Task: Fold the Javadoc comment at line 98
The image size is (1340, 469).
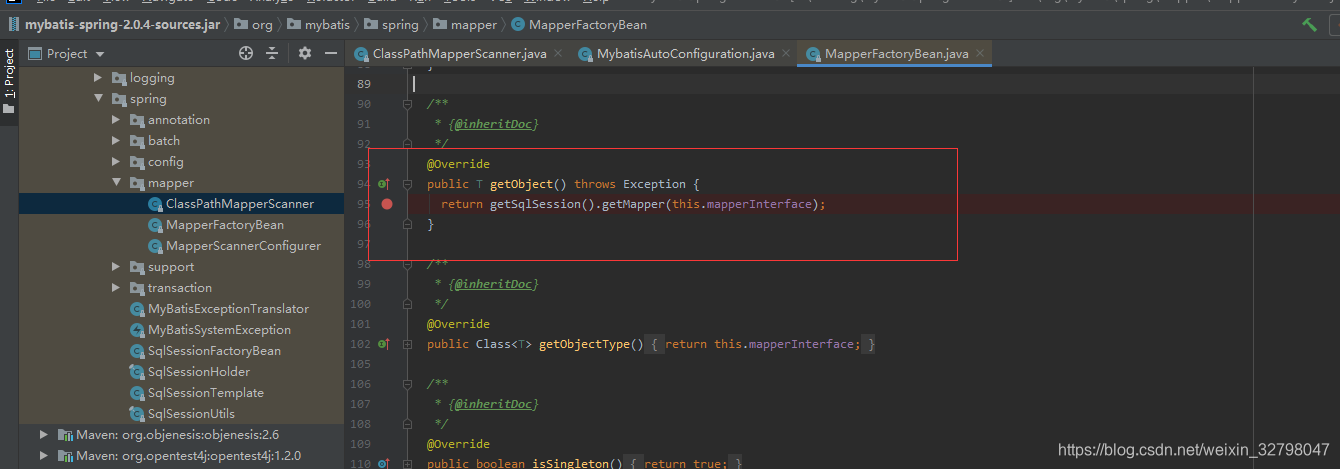Action: point(407,264)
